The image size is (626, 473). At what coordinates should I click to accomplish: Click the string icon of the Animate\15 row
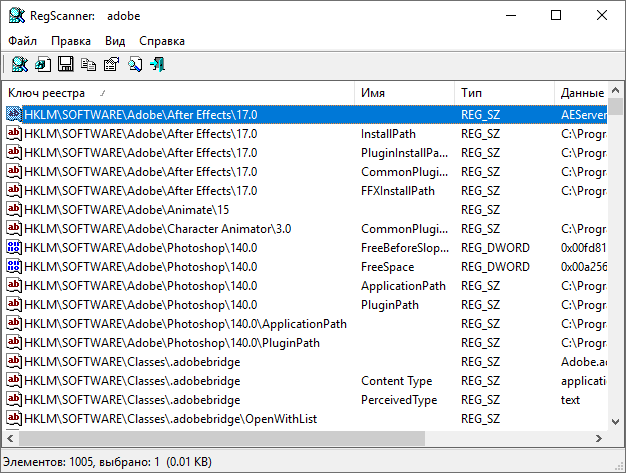click(14, 210)
